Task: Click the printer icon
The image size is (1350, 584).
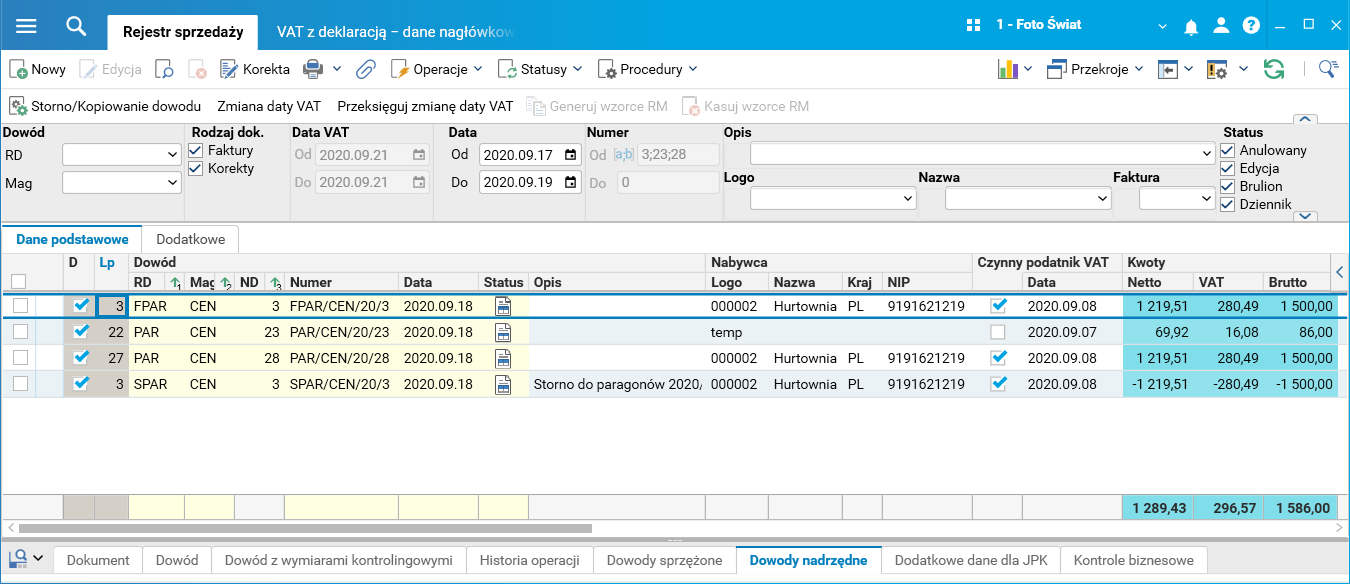Action: coord(314,69)
